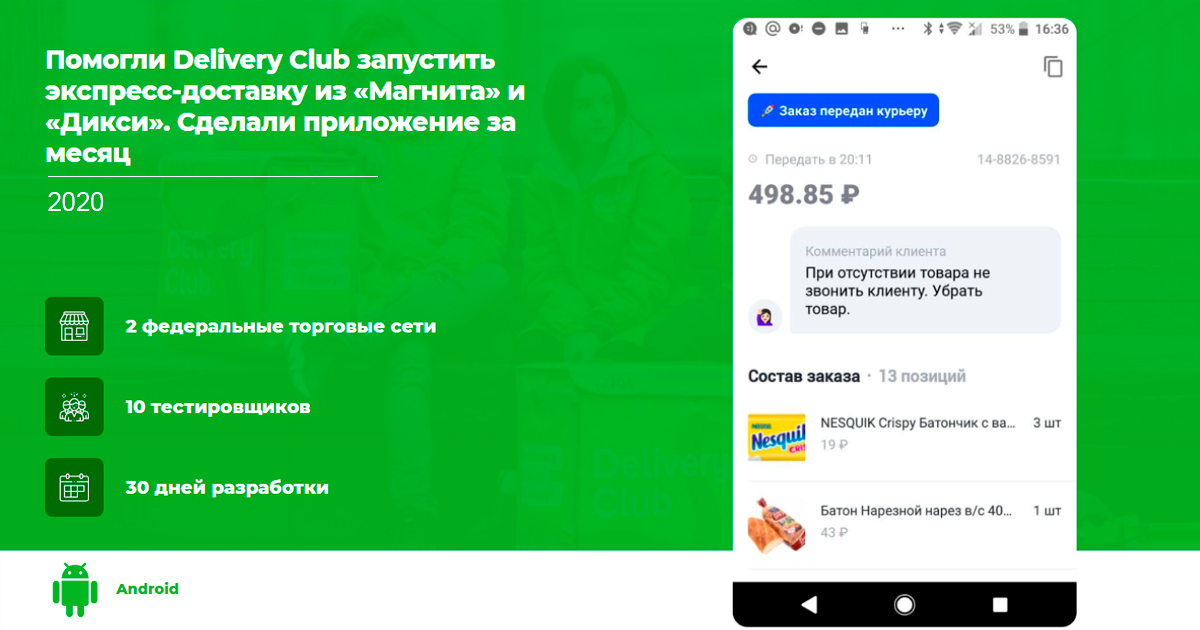The height and width of the screenshot is (630, 1200).
Task: Tap the "Состав заказа" section header
Action: pos(804,376)
